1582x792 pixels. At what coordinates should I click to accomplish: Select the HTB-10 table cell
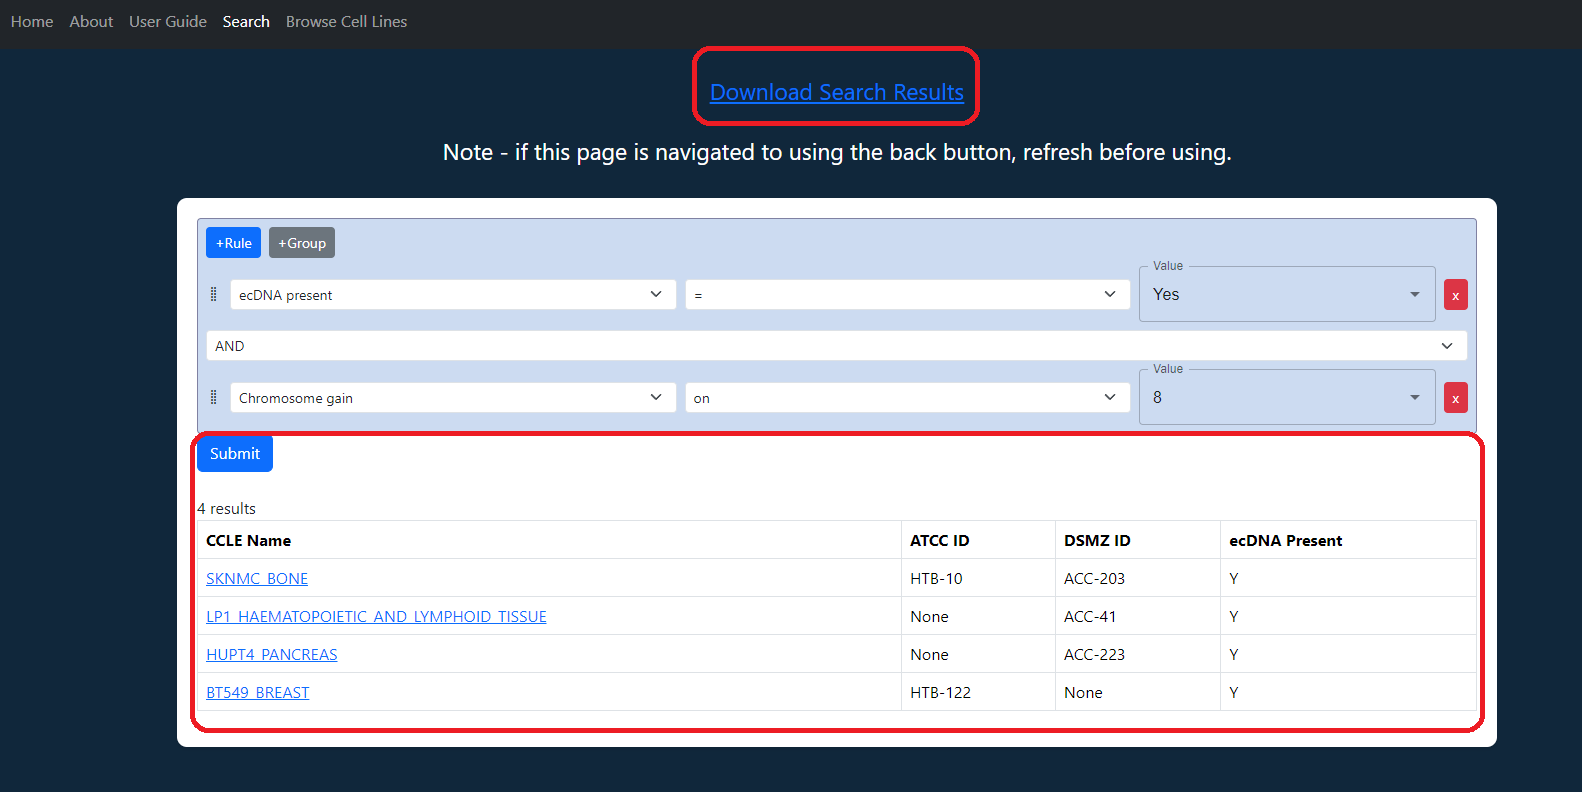pos(978,579)
